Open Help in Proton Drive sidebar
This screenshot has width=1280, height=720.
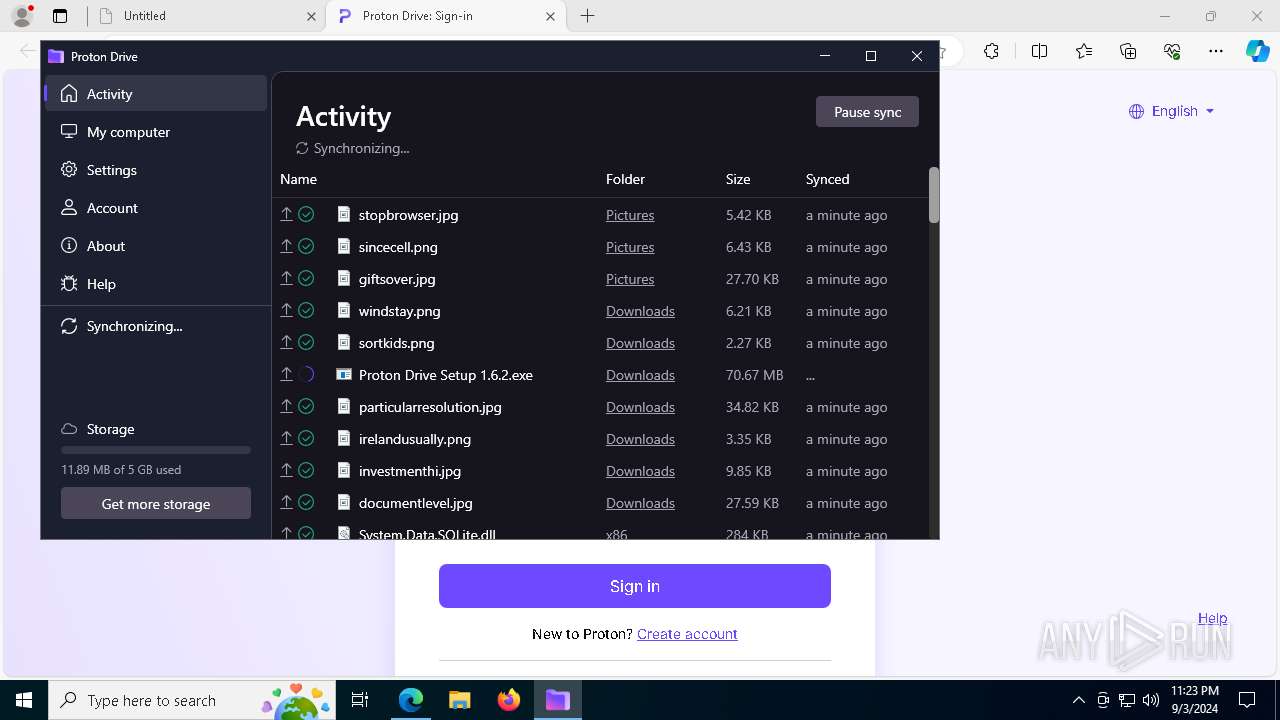[155, 283]
